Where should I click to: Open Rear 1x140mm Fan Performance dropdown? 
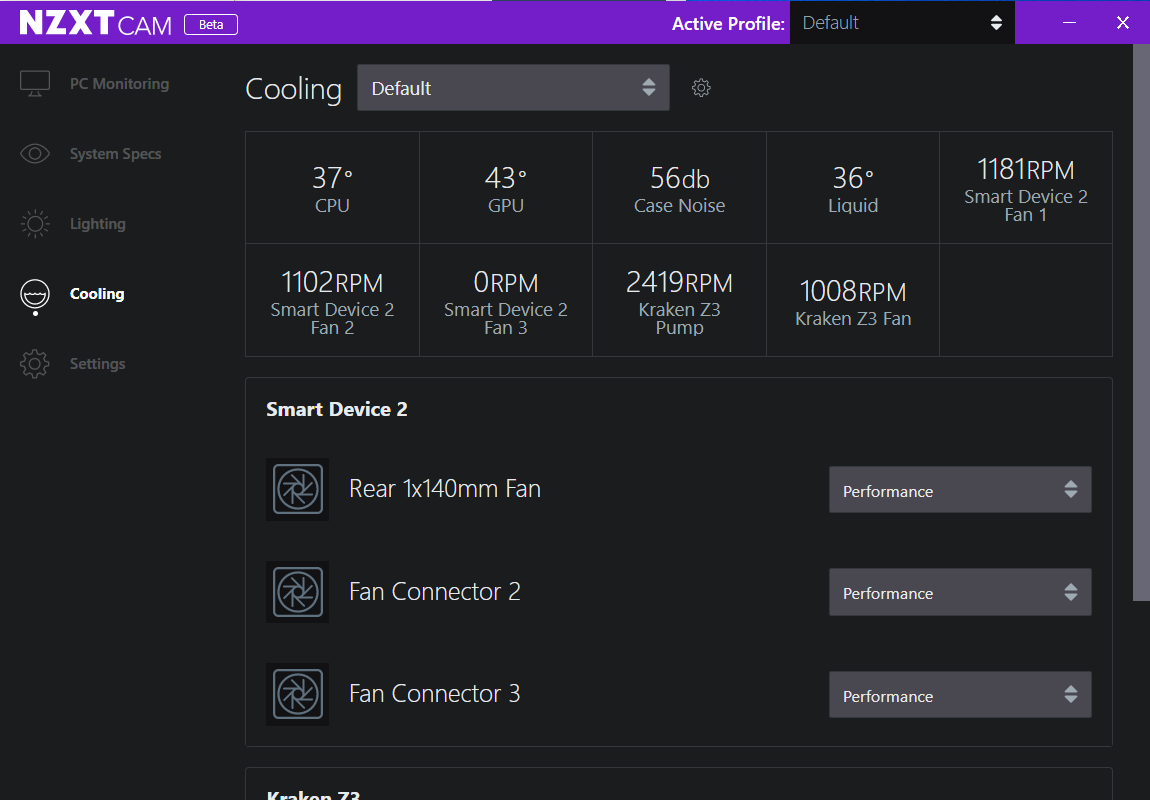(960, 490)
